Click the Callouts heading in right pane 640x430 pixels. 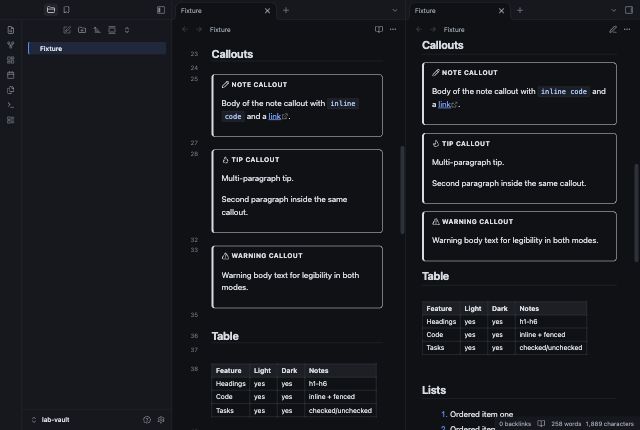coord(442,45)
